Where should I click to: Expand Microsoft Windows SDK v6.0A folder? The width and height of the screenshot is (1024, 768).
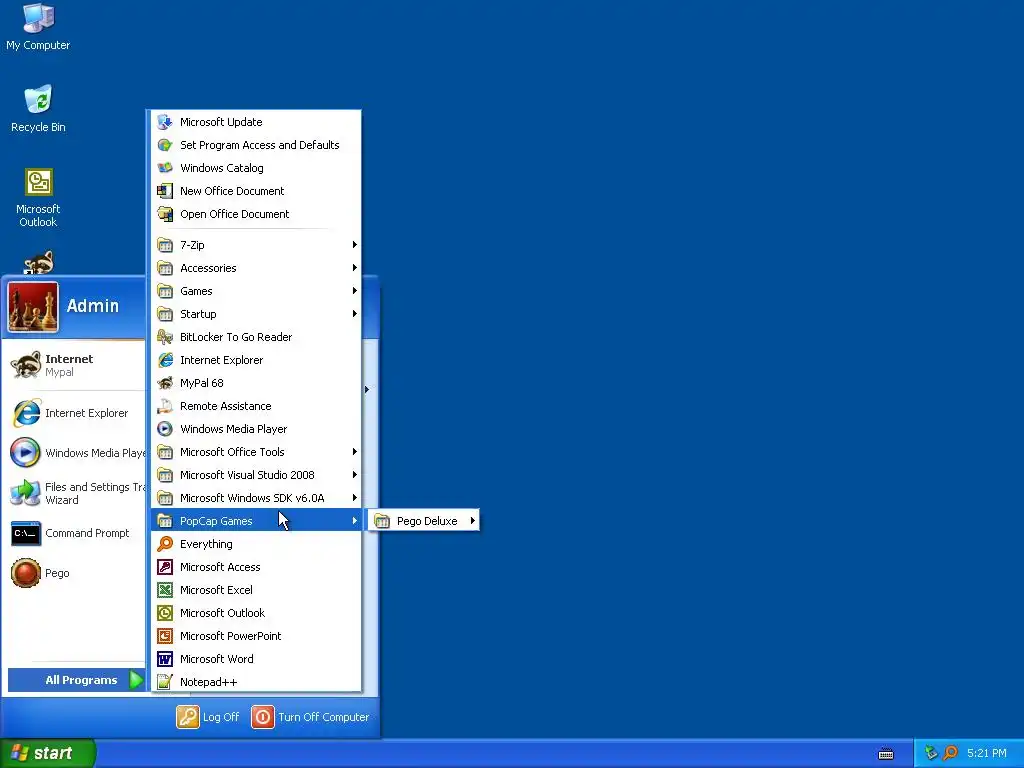pos(255,498)
